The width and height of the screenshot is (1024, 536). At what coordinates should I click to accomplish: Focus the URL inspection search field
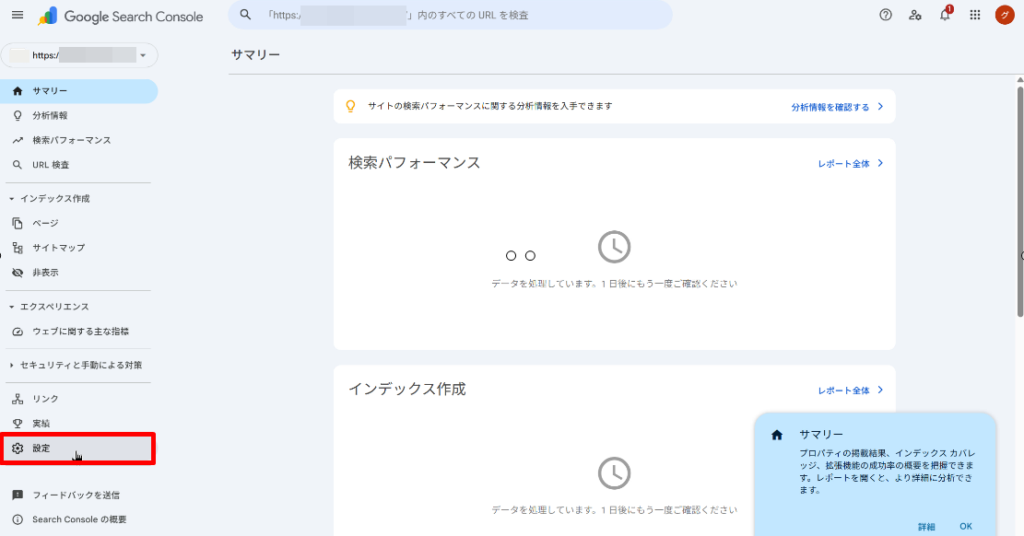point(451,14)
